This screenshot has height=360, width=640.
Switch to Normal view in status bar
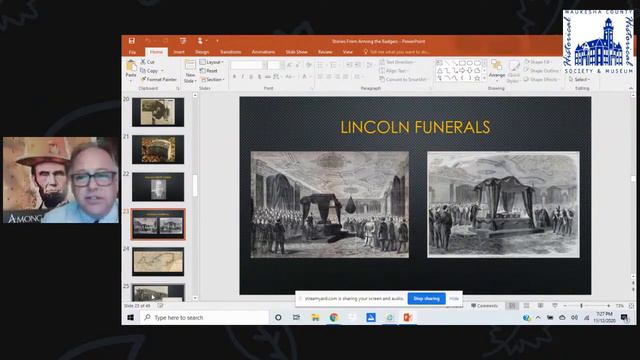512,306
